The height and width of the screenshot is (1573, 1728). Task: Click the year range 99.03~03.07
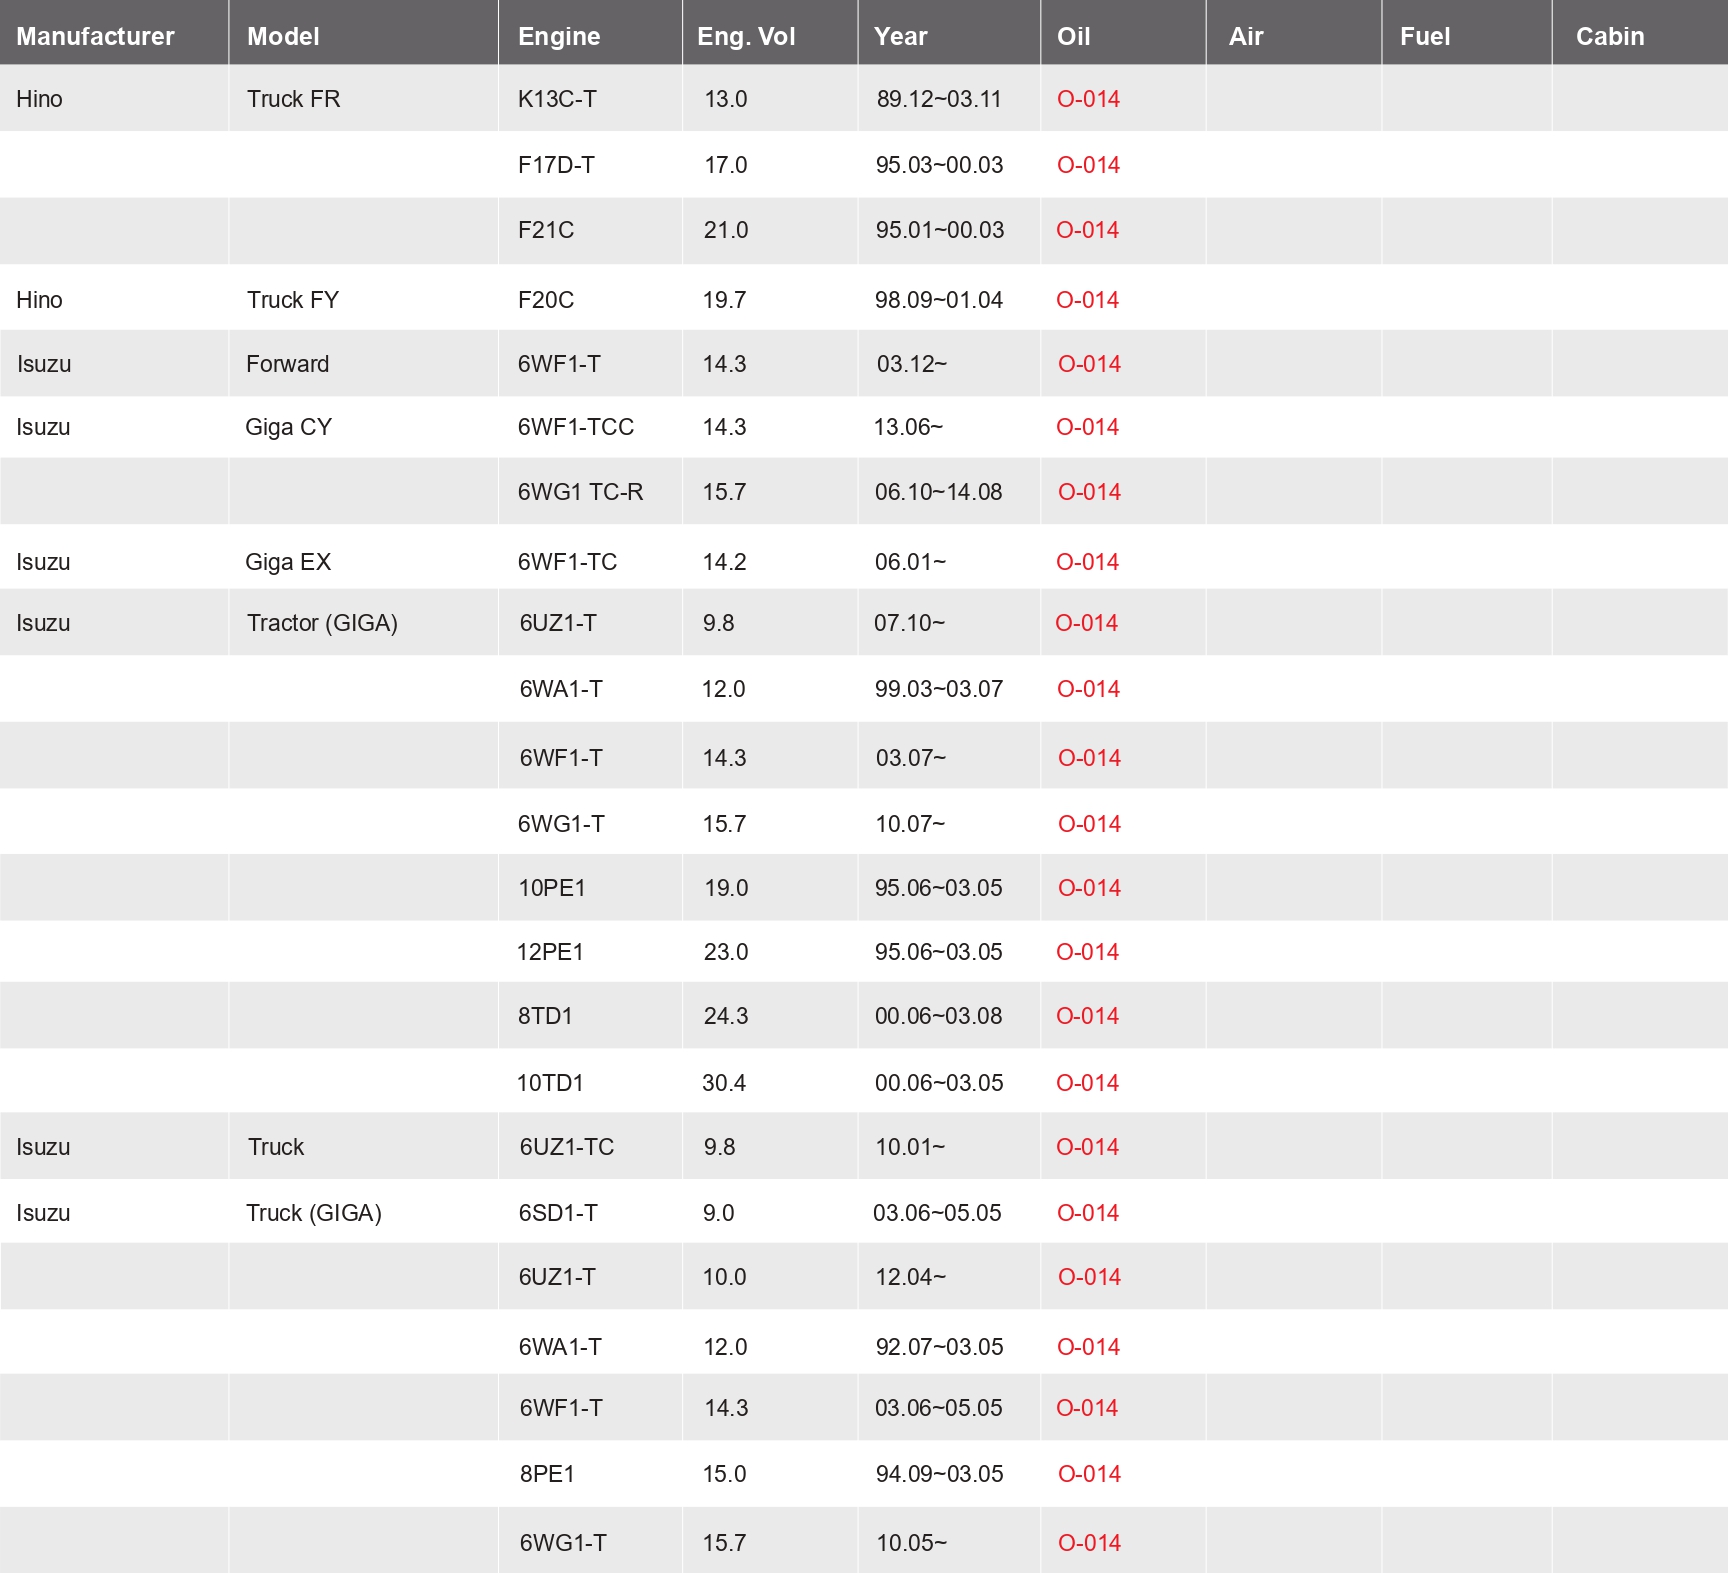point(939,689)
